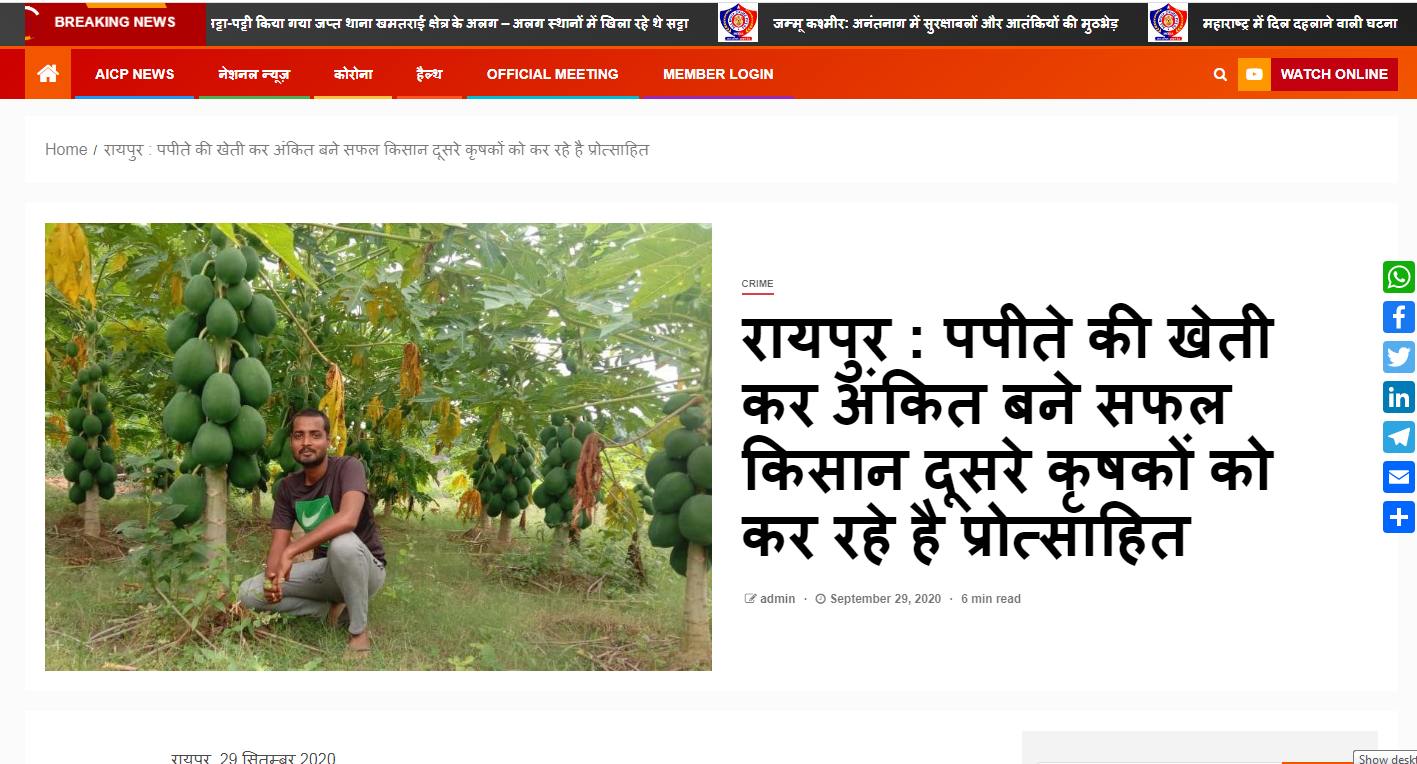Viewport: 1417px width, 764px height.
Task: Share article on Twitter icon
Action: coord(1399,357)
